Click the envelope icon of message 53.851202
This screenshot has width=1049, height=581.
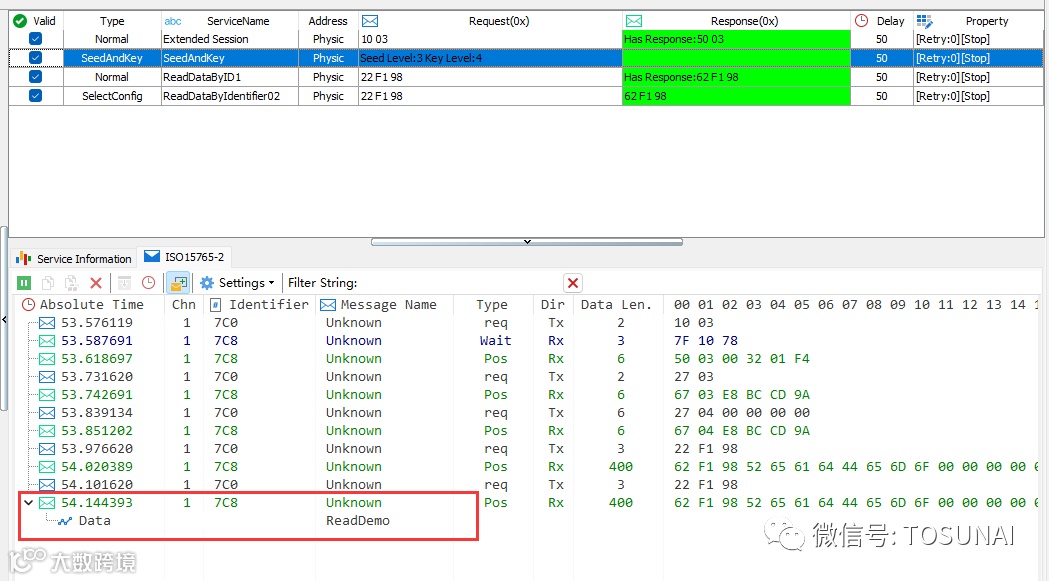(47, 431)
